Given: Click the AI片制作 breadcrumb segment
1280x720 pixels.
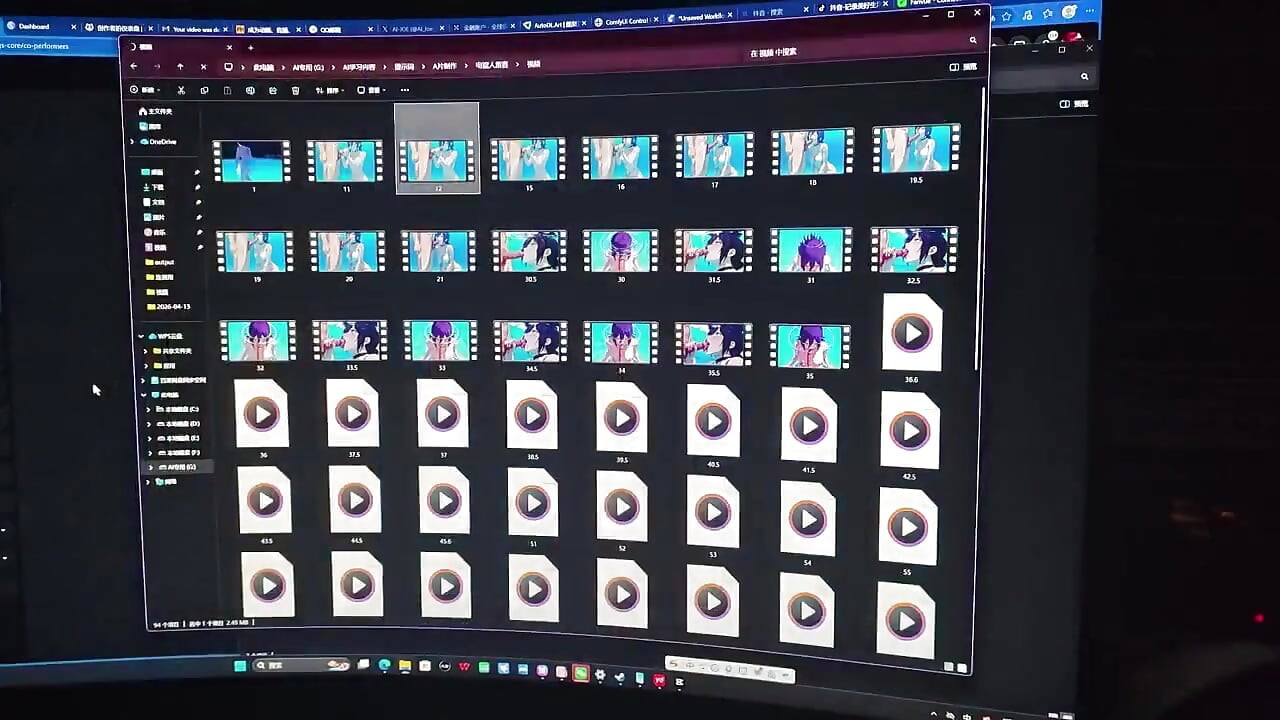Looking at the screenshot, I should (x=444, y=66).
